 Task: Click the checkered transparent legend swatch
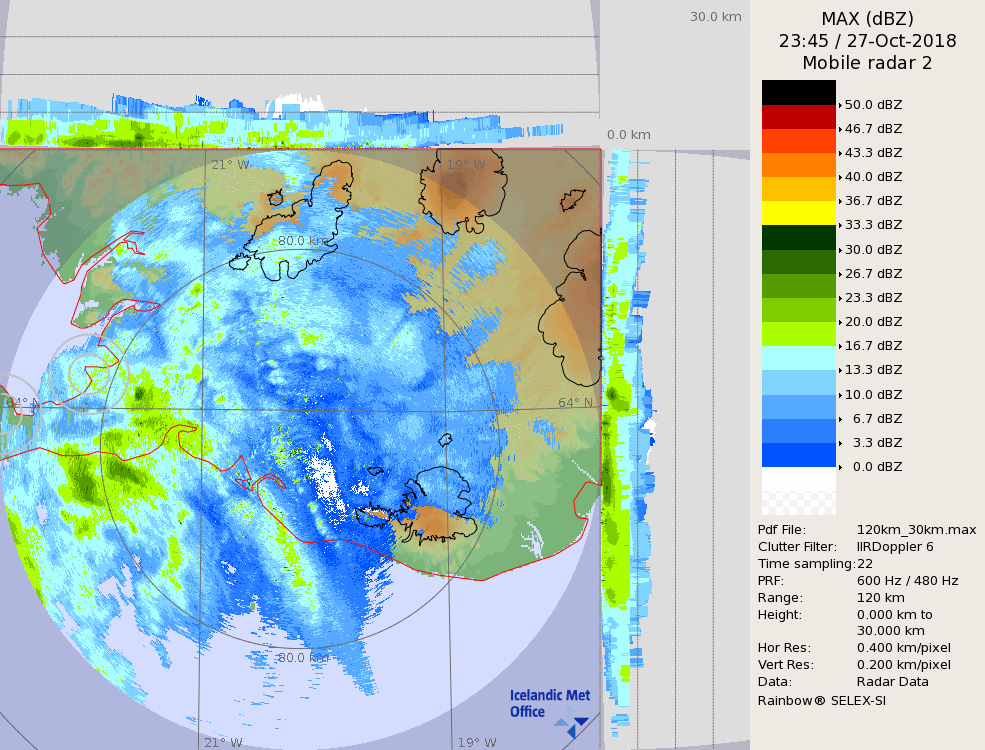coord(798,491)
